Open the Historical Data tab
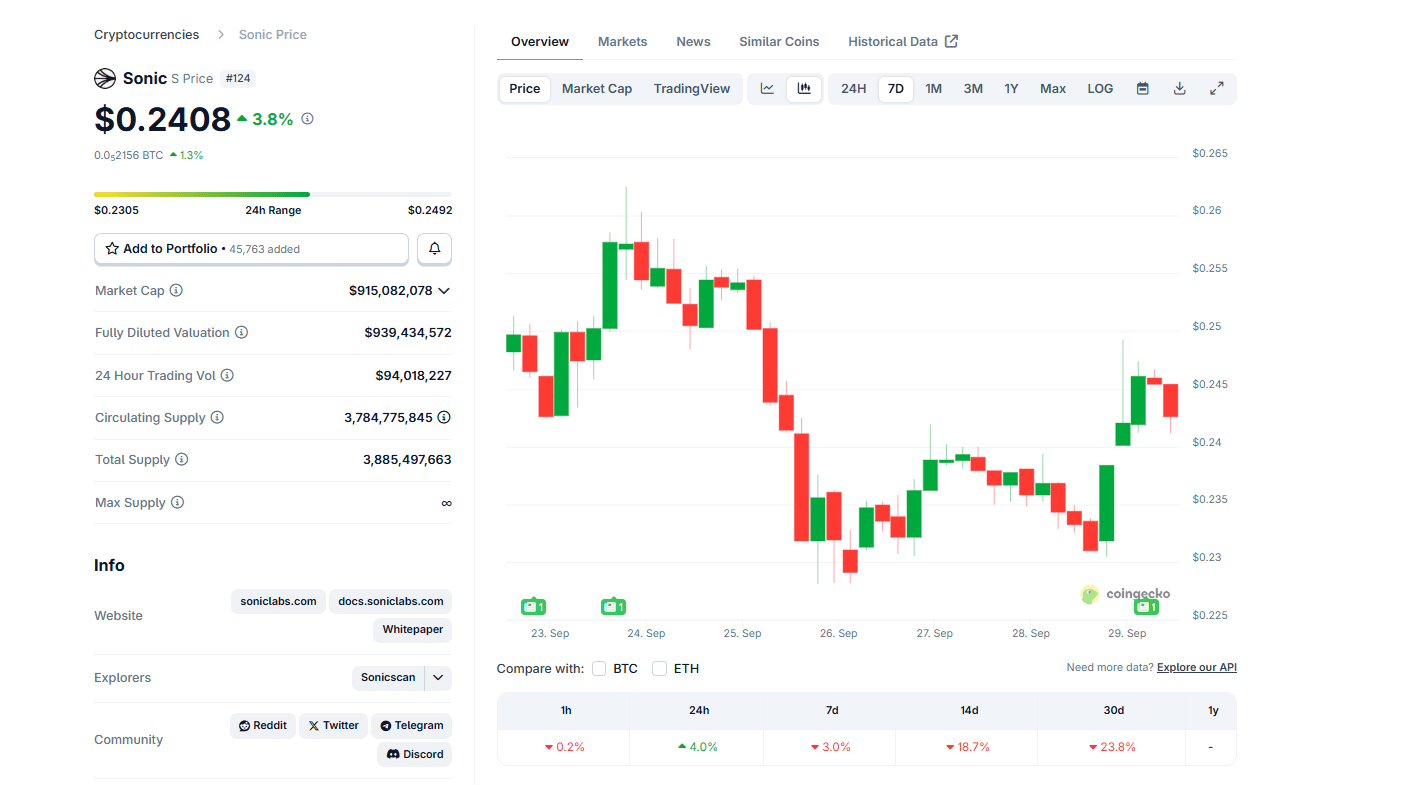 893,41
